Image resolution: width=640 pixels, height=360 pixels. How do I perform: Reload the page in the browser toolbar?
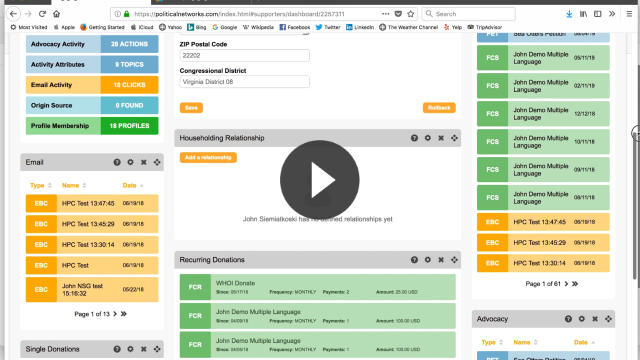tap(42, 14)
